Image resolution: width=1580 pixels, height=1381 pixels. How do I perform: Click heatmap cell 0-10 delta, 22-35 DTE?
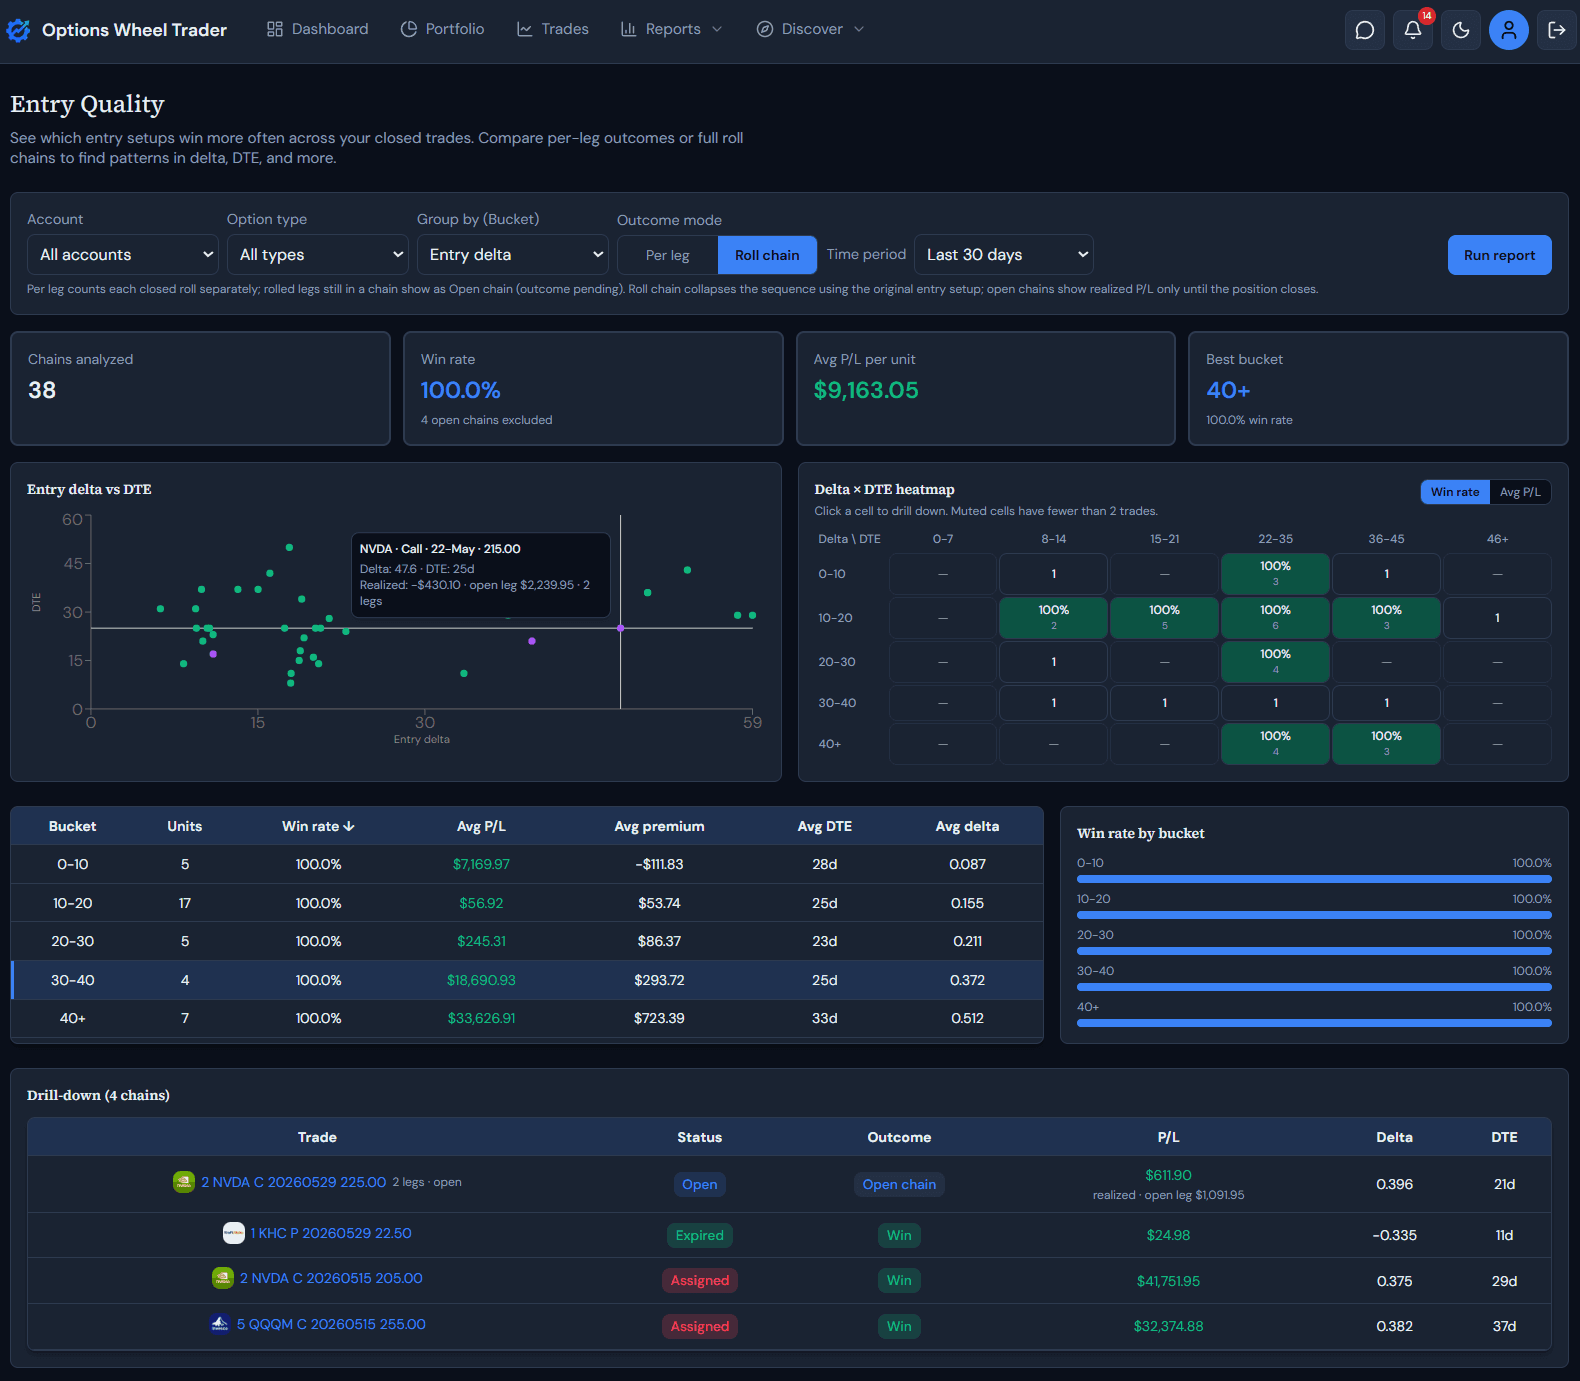1275,574
